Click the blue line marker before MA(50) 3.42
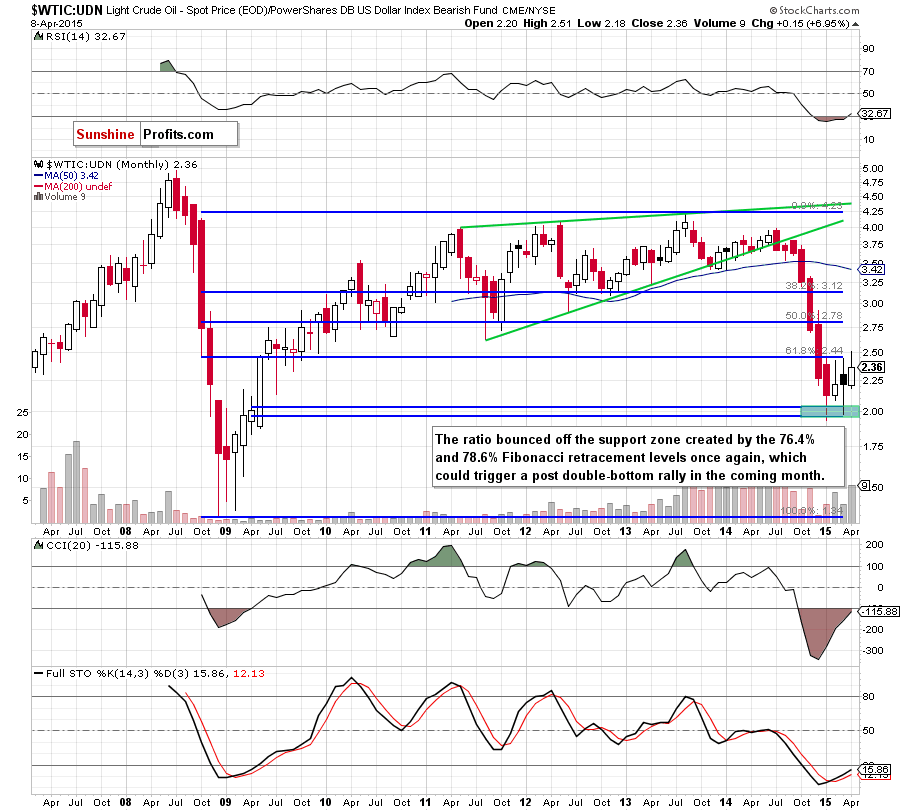Viewport: 900px width, 811px height. pyautogui.click(x=38, y=176)
